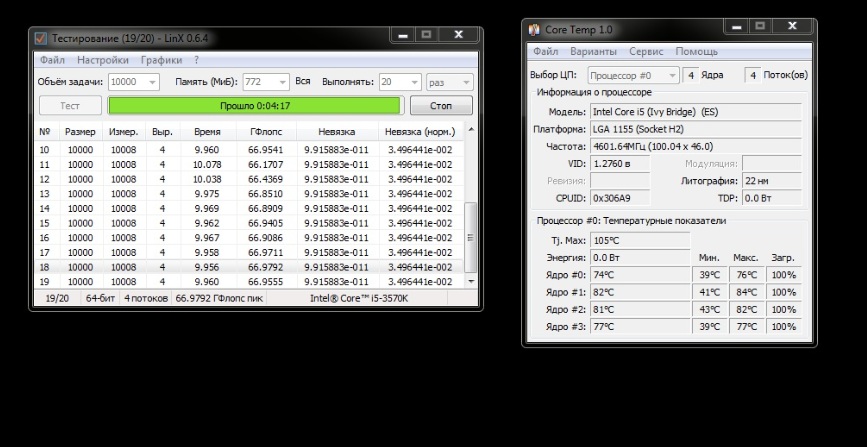Image resolution: width=867 pixels, height=447 pixels.
Task: Click the 66.9555 value in row 19
Action: pyautogui.click(x=265, y=282)
